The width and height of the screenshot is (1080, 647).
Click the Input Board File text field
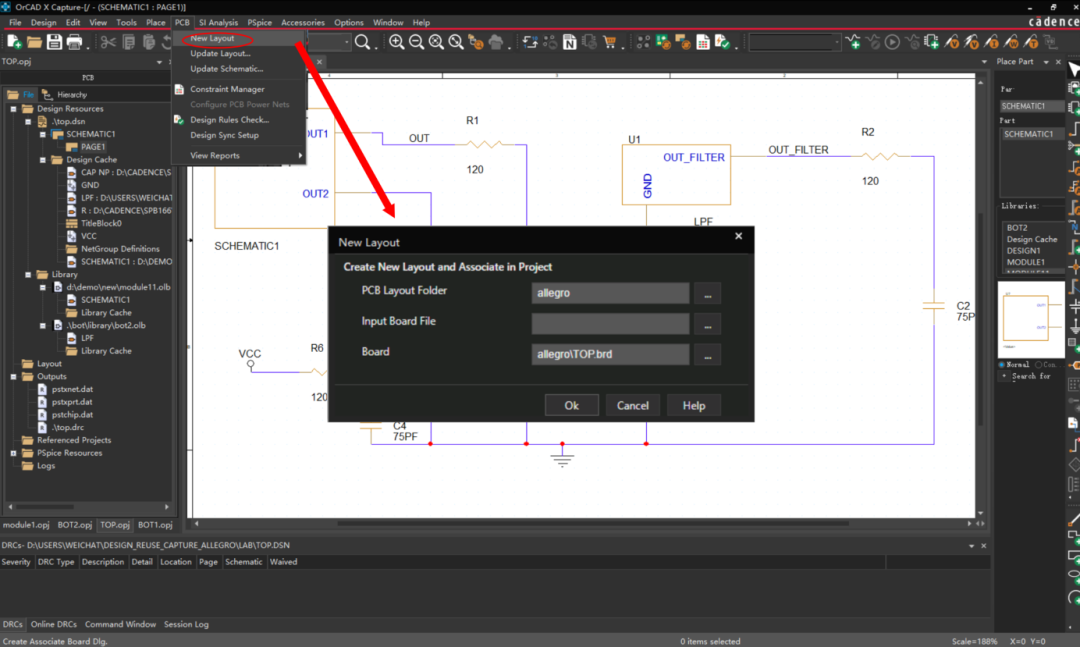[x=610, y=324]
